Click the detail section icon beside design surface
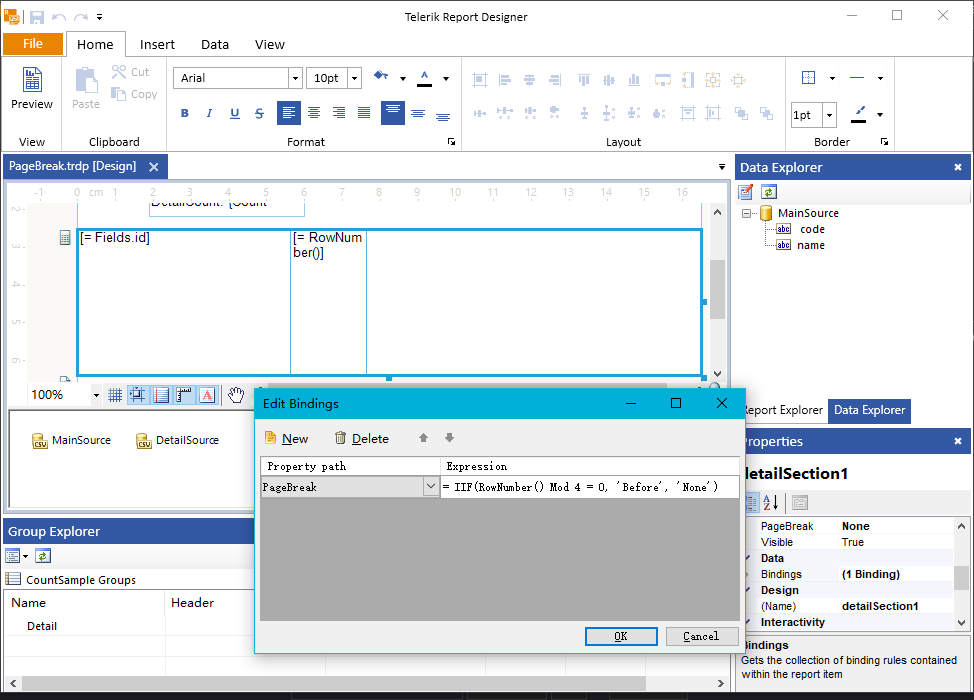 (65, 238)
